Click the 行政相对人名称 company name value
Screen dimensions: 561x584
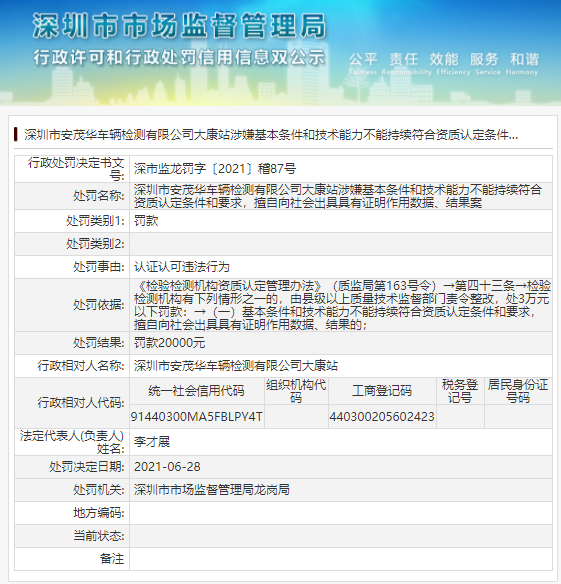click(x=236, y=366)
